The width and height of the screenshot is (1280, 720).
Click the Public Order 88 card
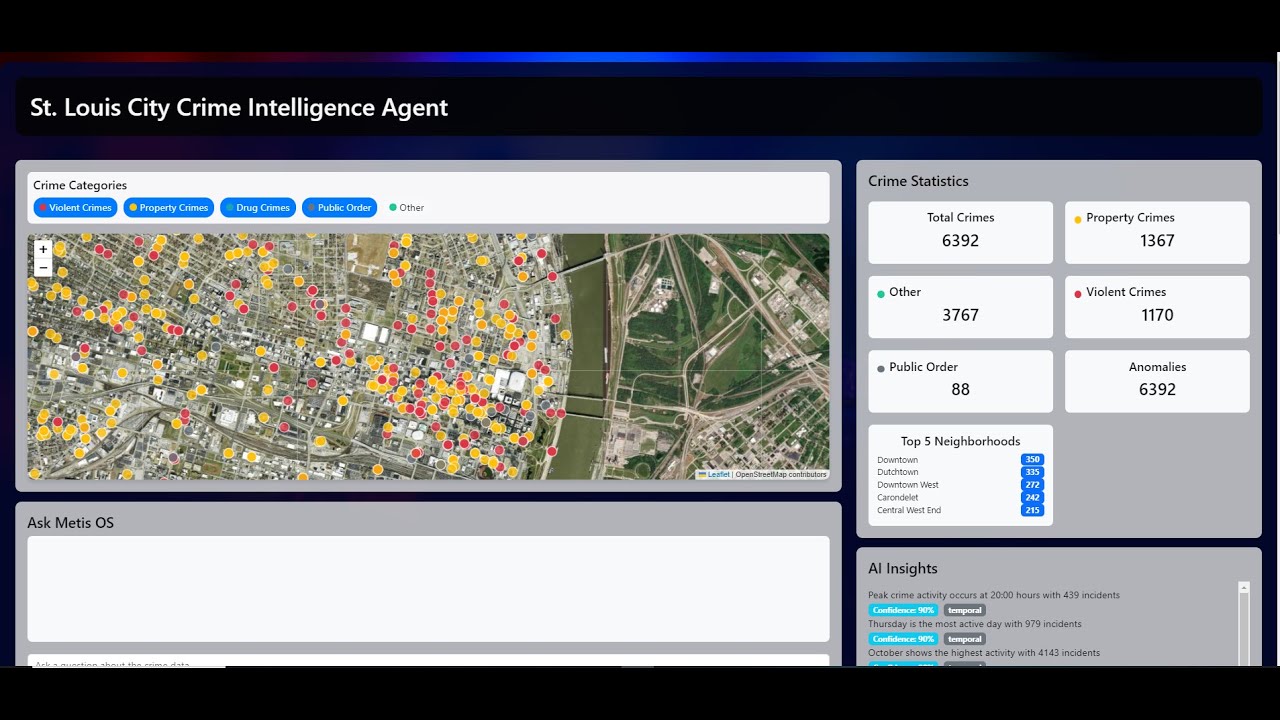coord(960,381)
